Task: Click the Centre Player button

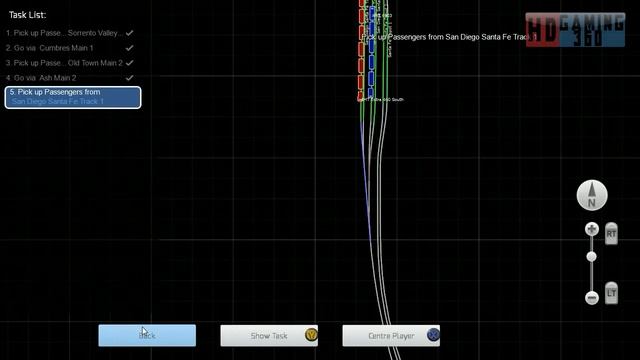Action: [x=391, y=336]
